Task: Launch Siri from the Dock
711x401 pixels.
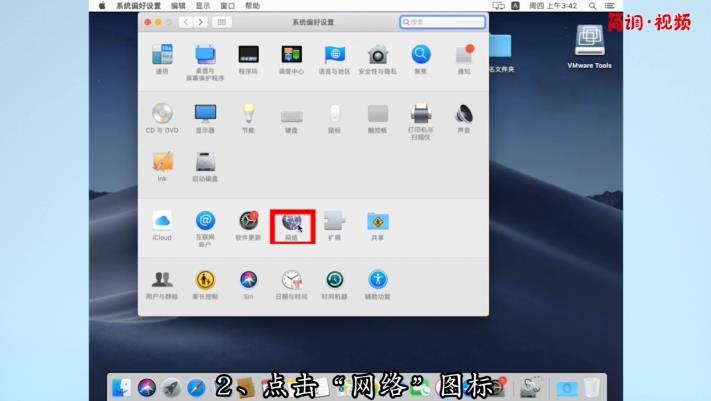Action: 146,388
